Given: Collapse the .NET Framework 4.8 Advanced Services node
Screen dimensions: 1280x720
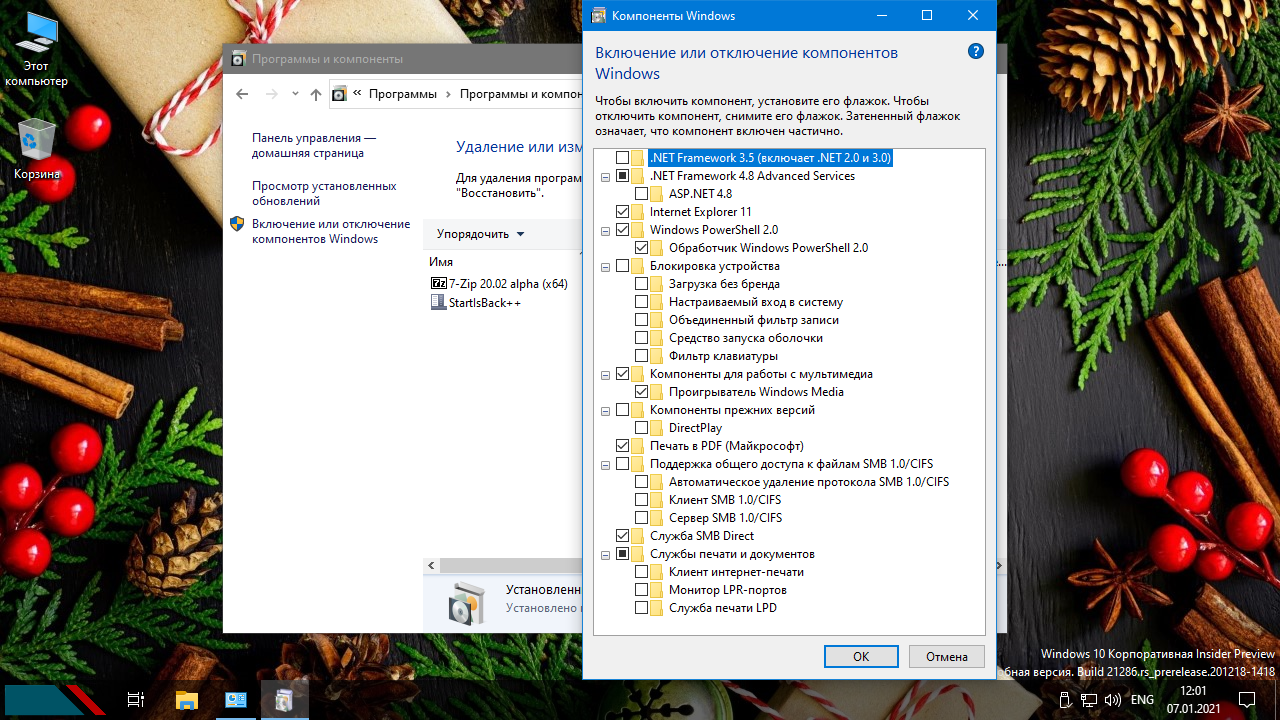Looking at the screenshot, I should coord(605,176).
